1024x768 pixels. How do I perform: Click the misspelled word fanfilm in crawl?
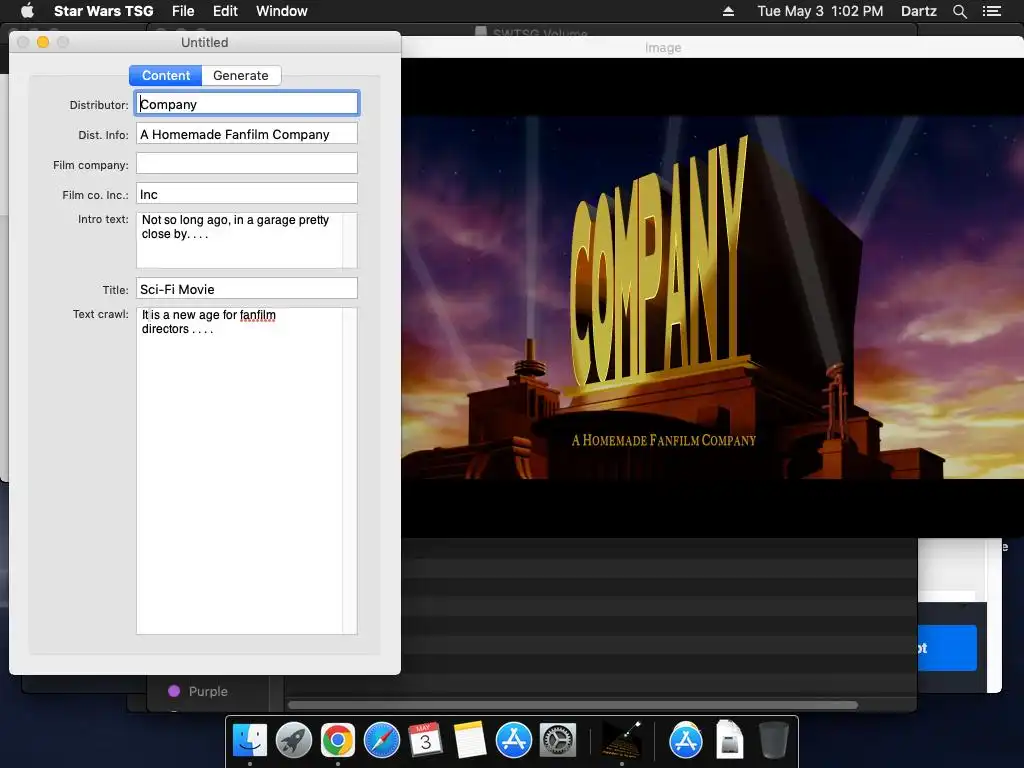(257, 315)
